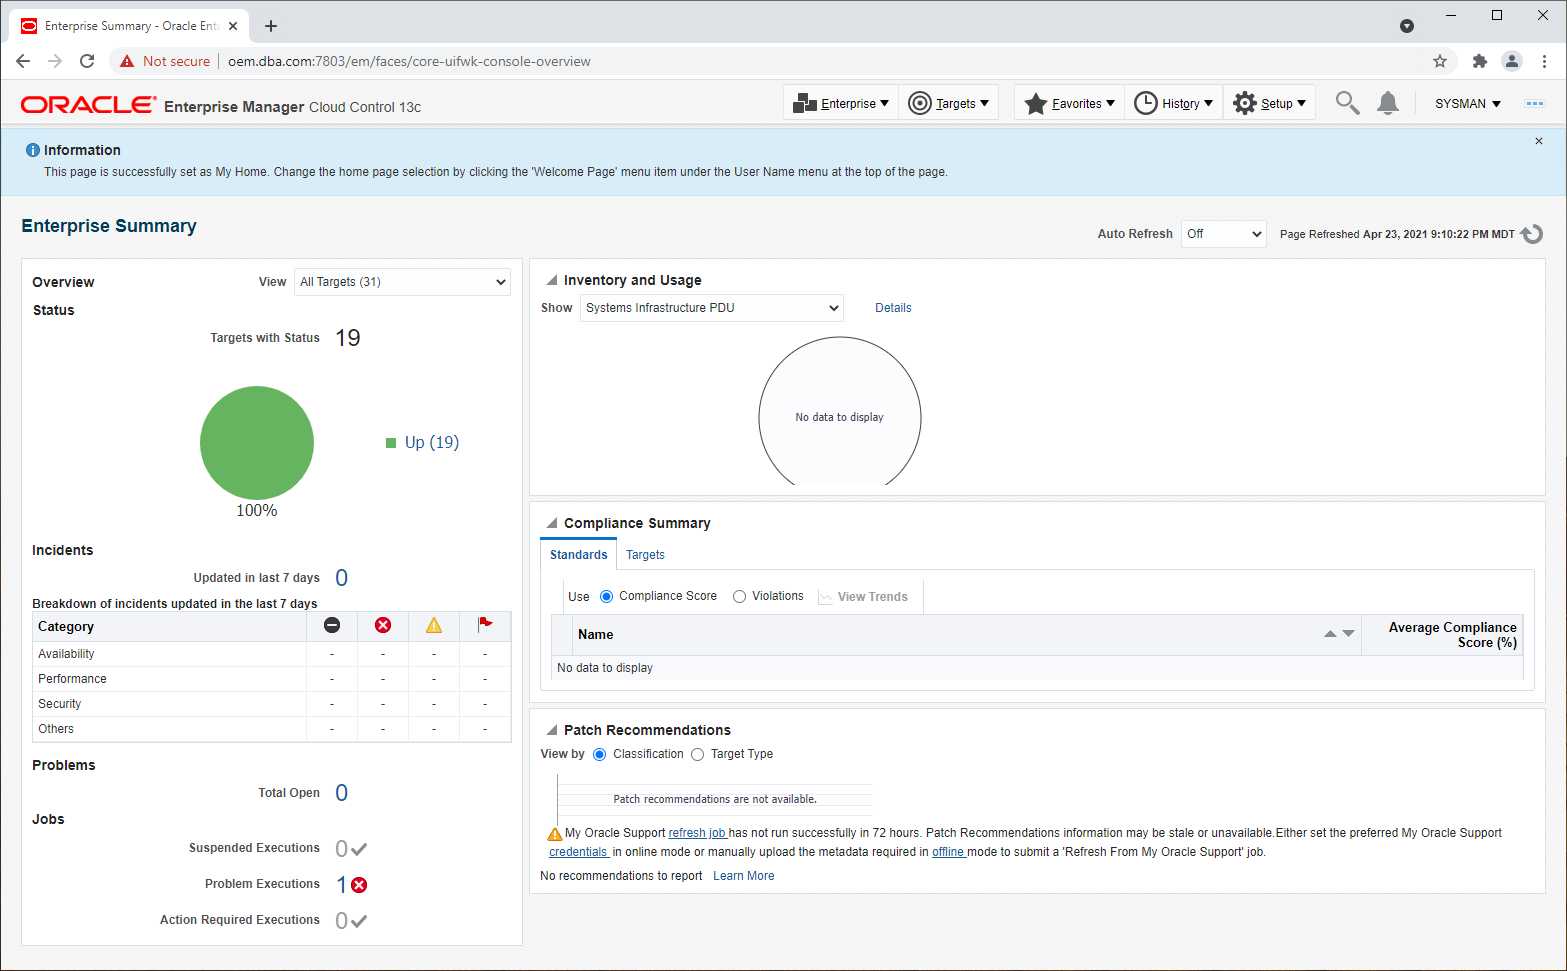Screen dimensions: 1567x971
Task: Close the Information banner
Action: pos(1539,141)
